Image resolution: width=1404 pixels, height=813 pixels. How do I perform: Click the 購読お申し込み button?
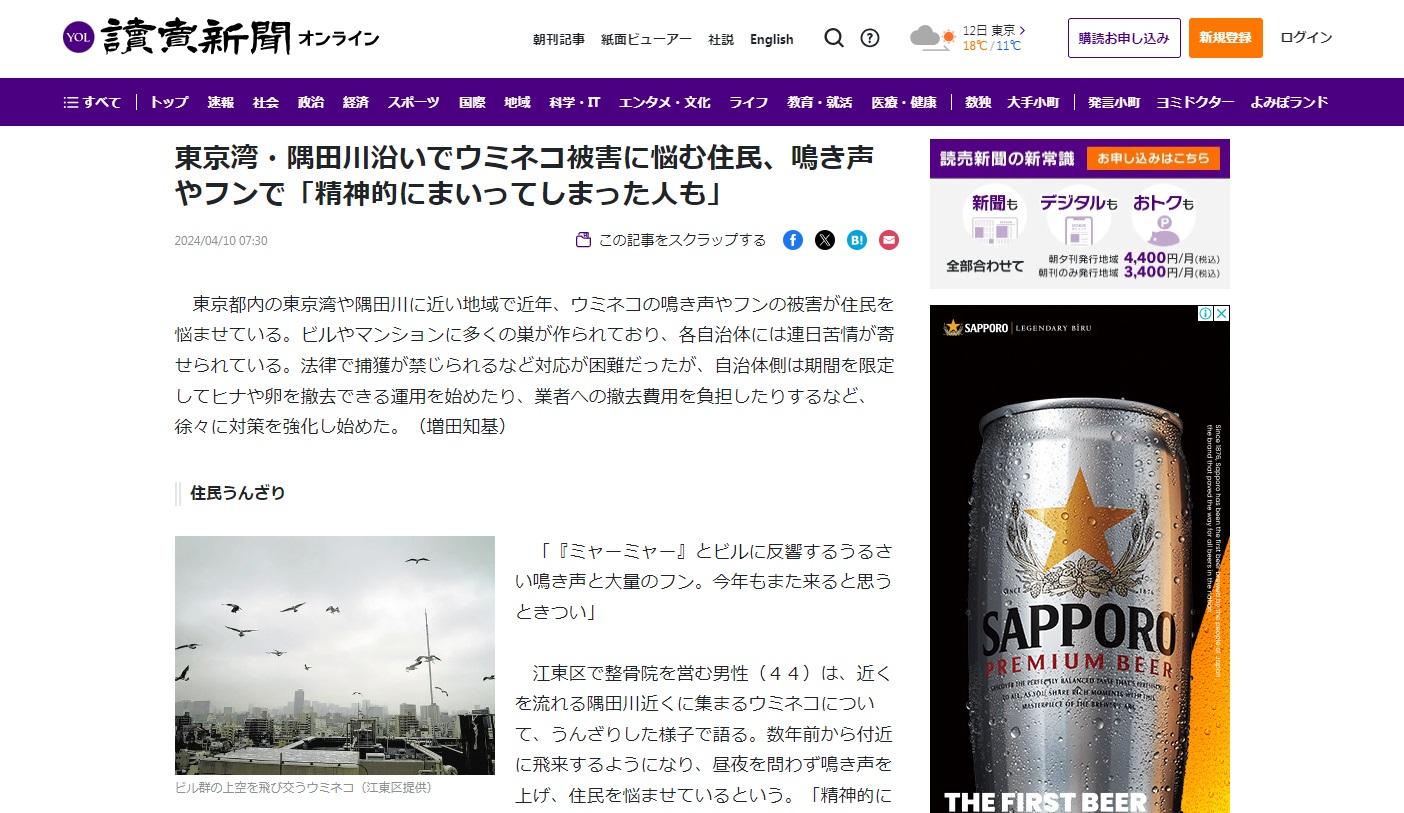point(1123,38)
